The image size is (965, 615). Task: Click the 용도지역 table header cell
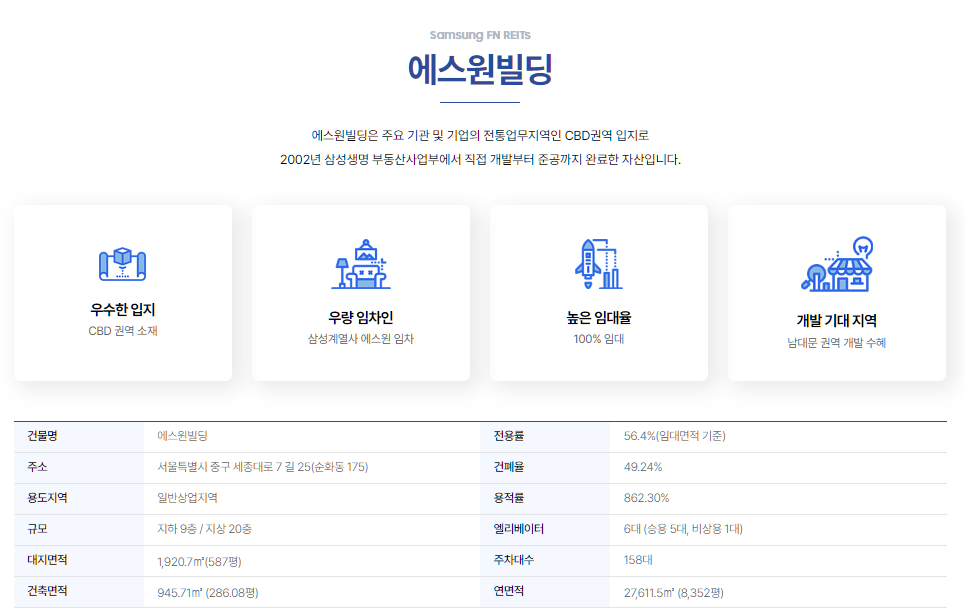pyautogui.click(x=79, y=499)
